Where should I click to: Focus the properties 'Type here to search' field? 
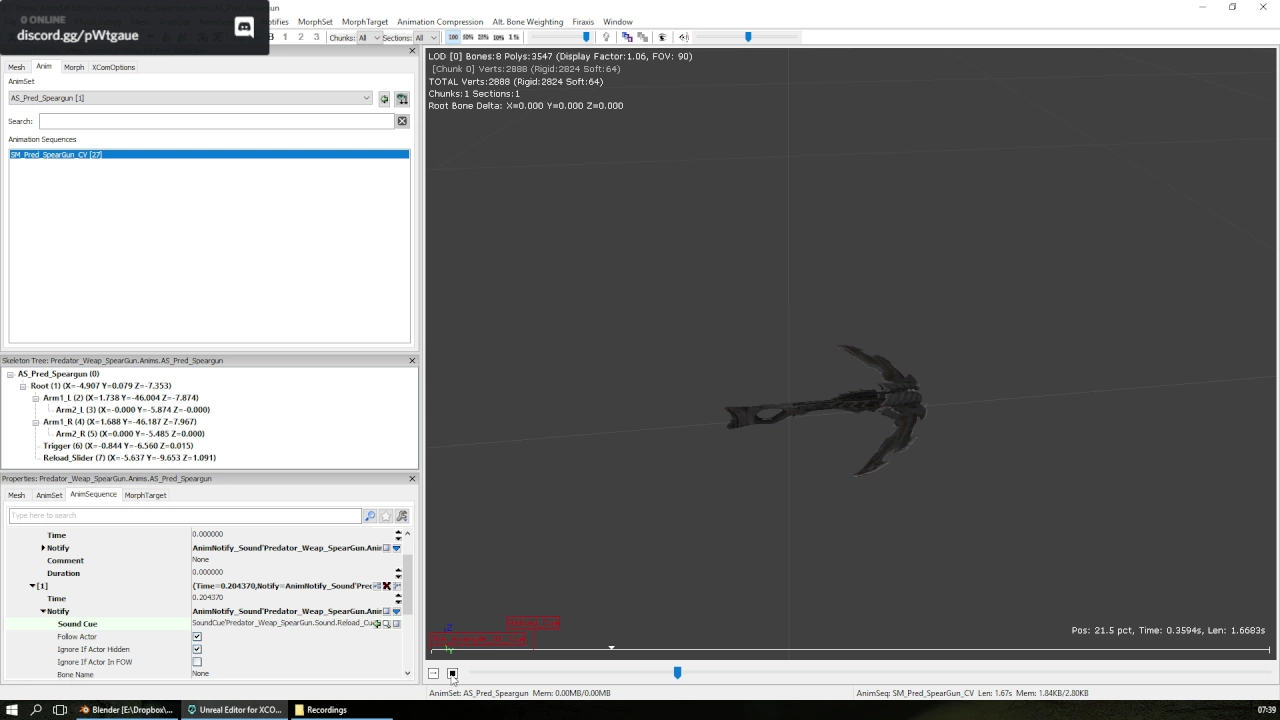(x=185, y=516)
